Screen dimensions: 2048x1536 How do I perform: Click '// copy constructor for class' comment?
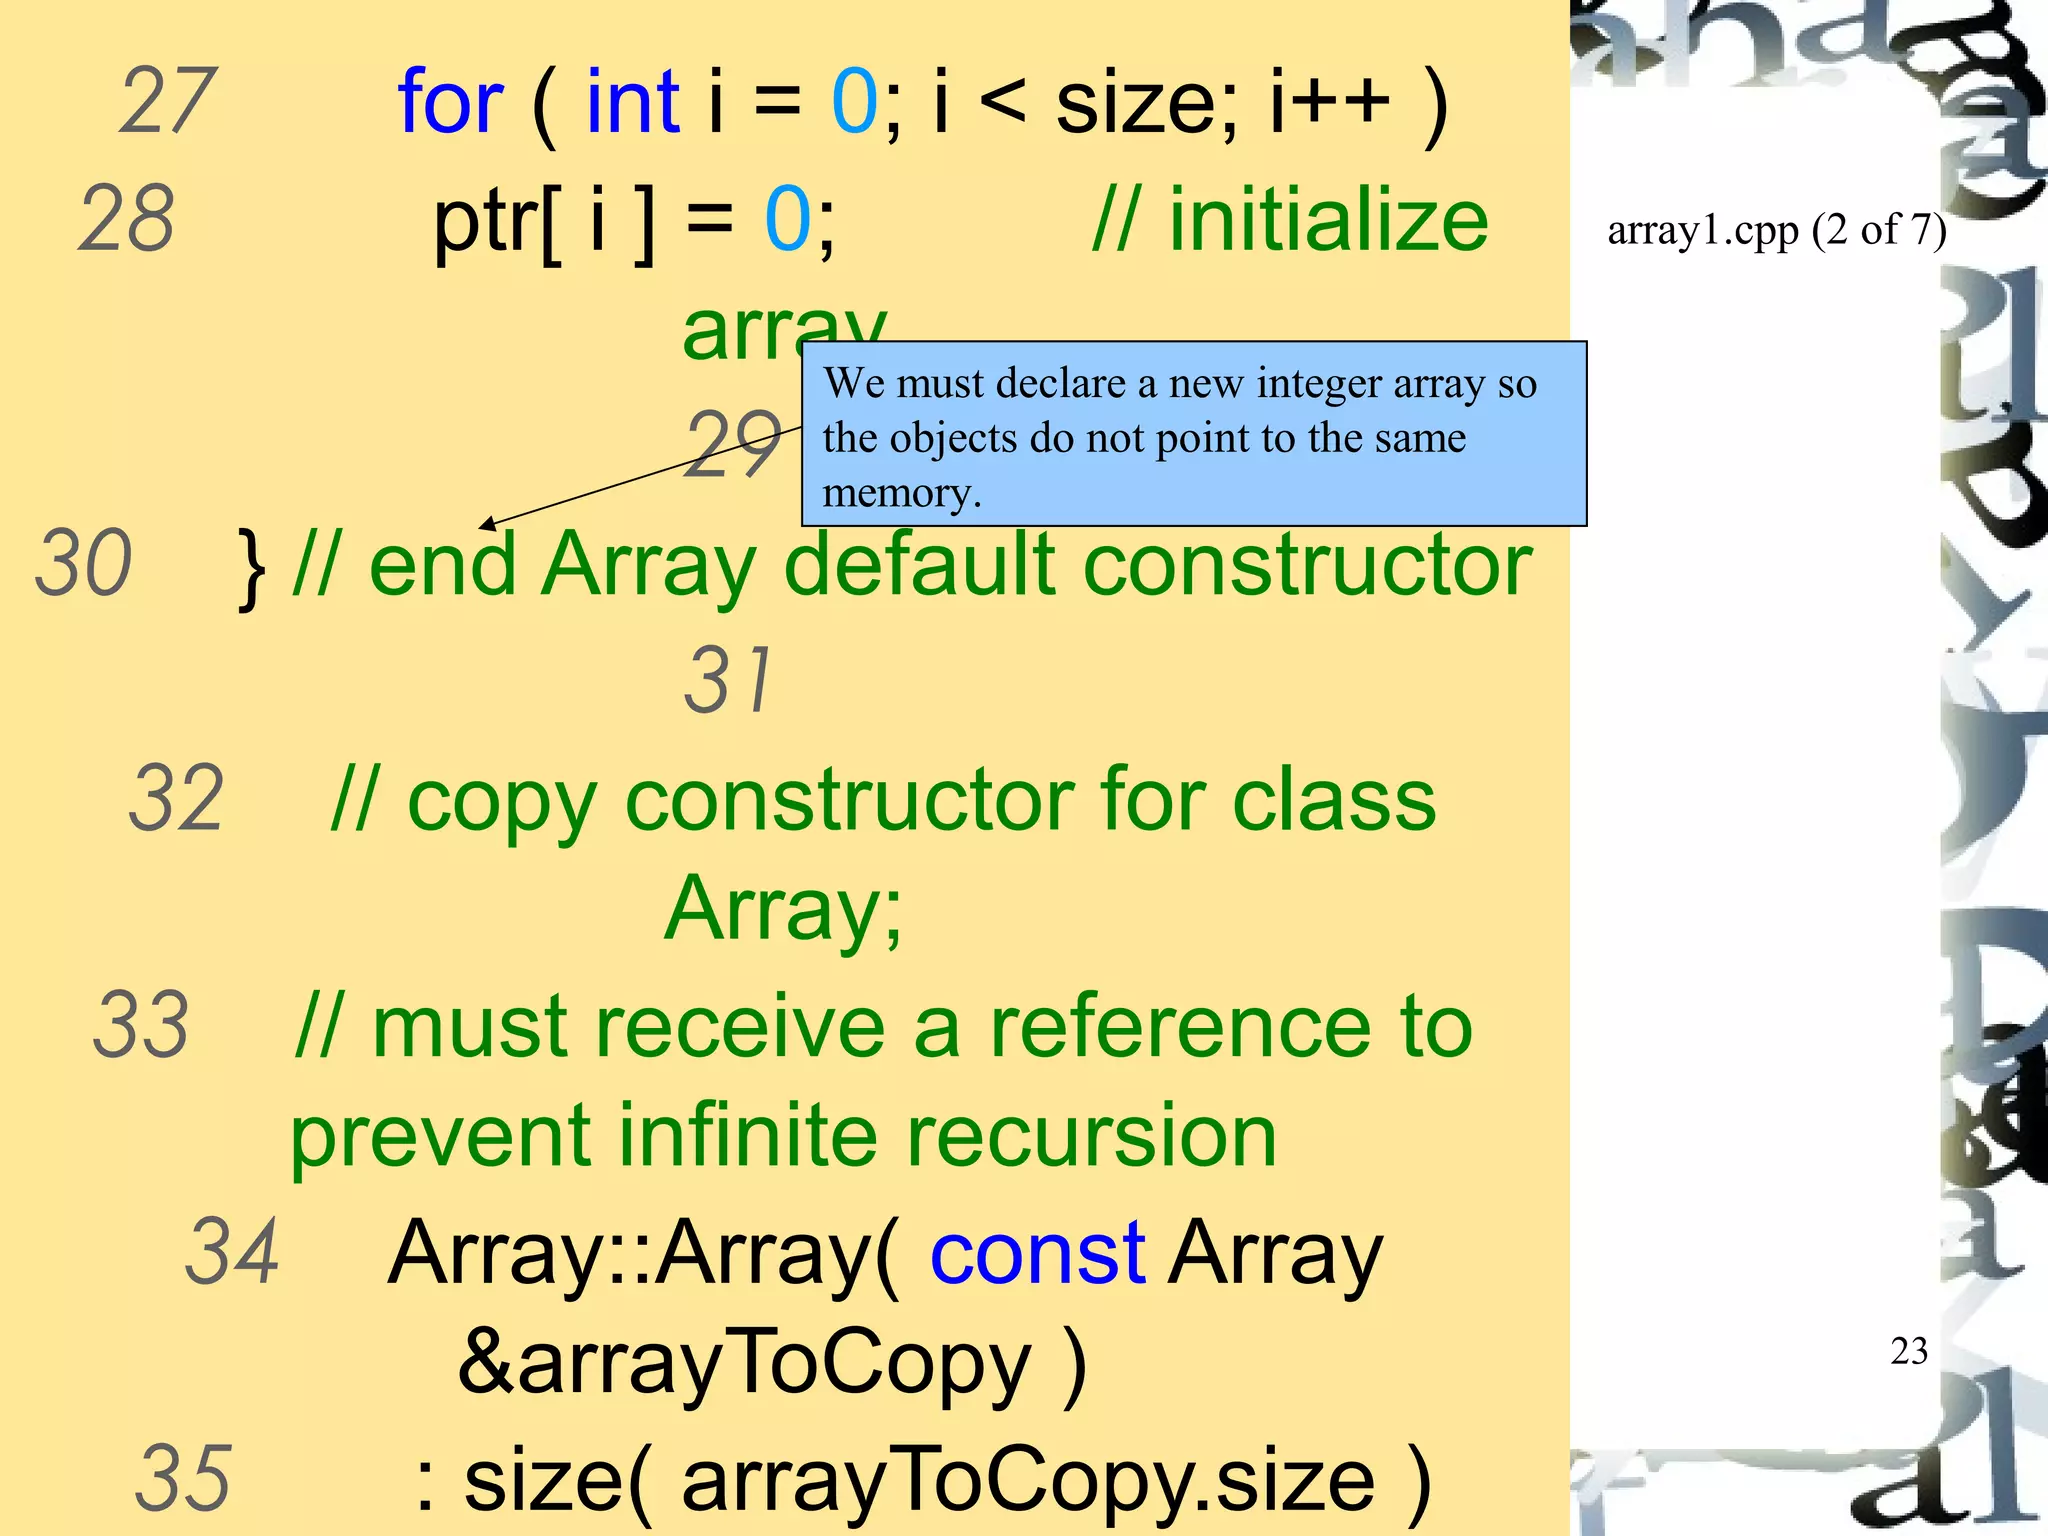(x=884, y=802)
